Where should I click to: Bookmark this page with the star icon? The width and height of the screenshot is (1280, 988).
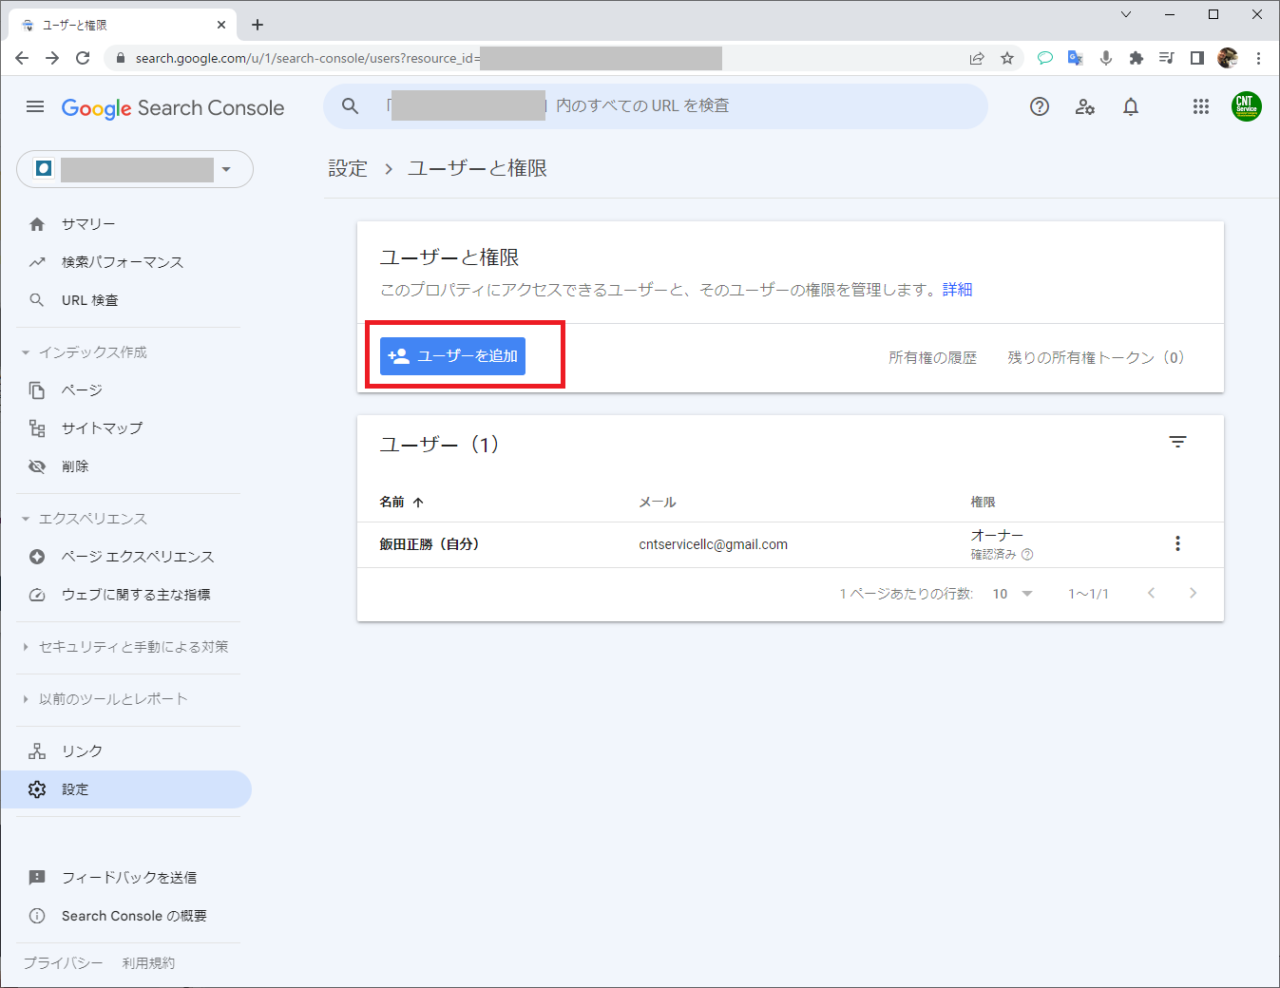(x=1007, y=58)
